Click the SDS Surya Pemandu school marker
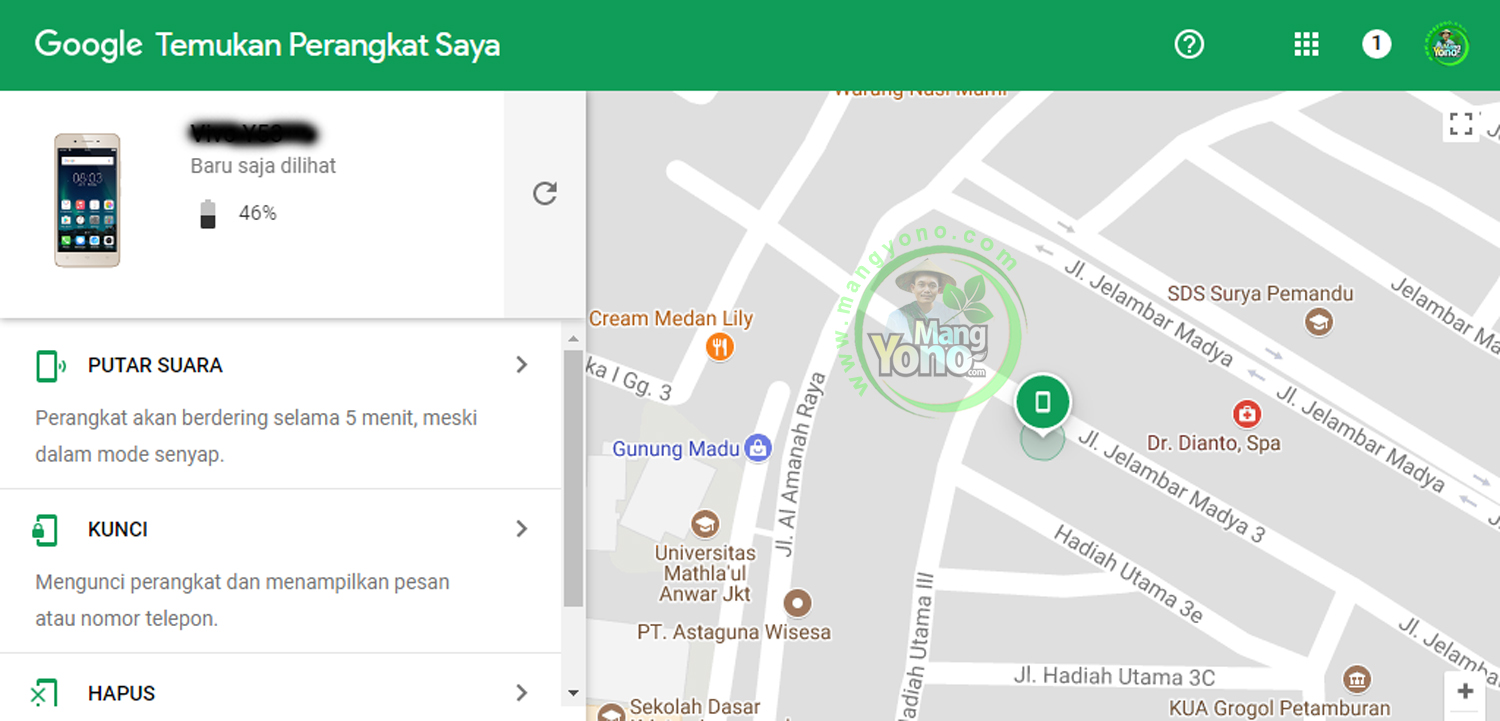 click(x=1320, y=323)
